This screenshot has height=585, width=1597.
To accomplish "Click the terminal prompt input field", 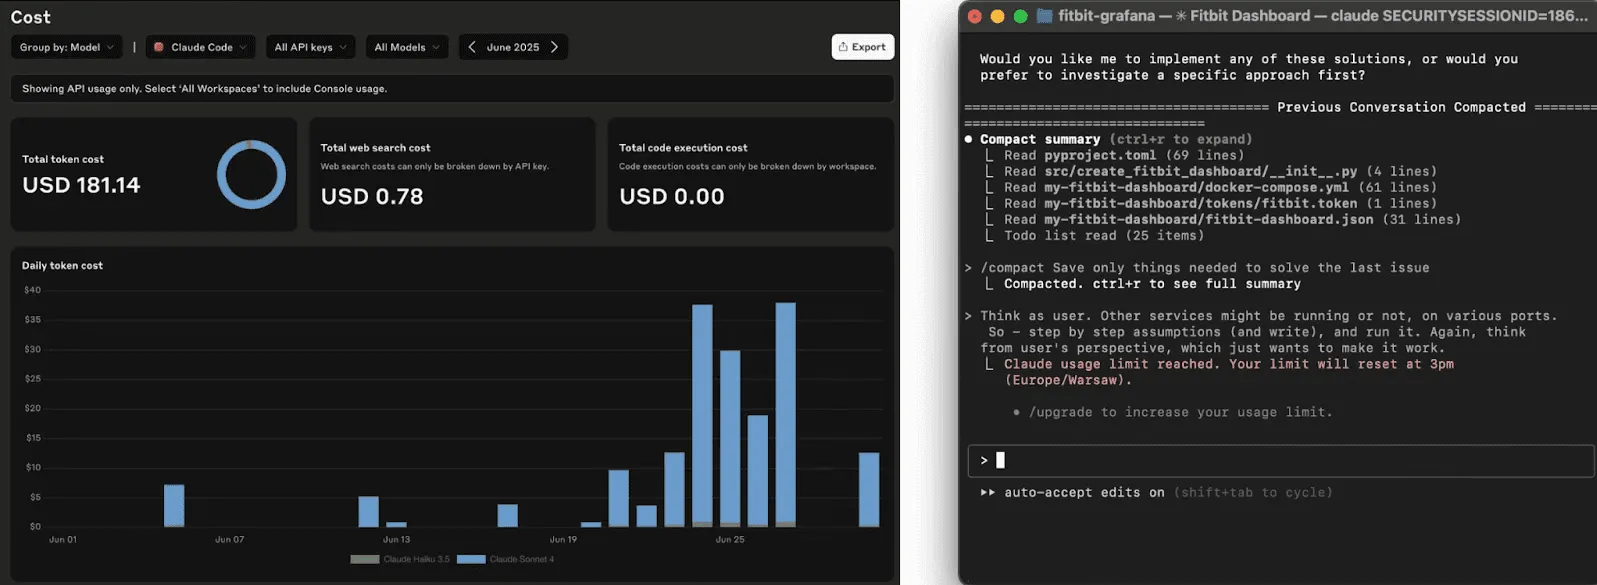I will tap(1281, 461).
